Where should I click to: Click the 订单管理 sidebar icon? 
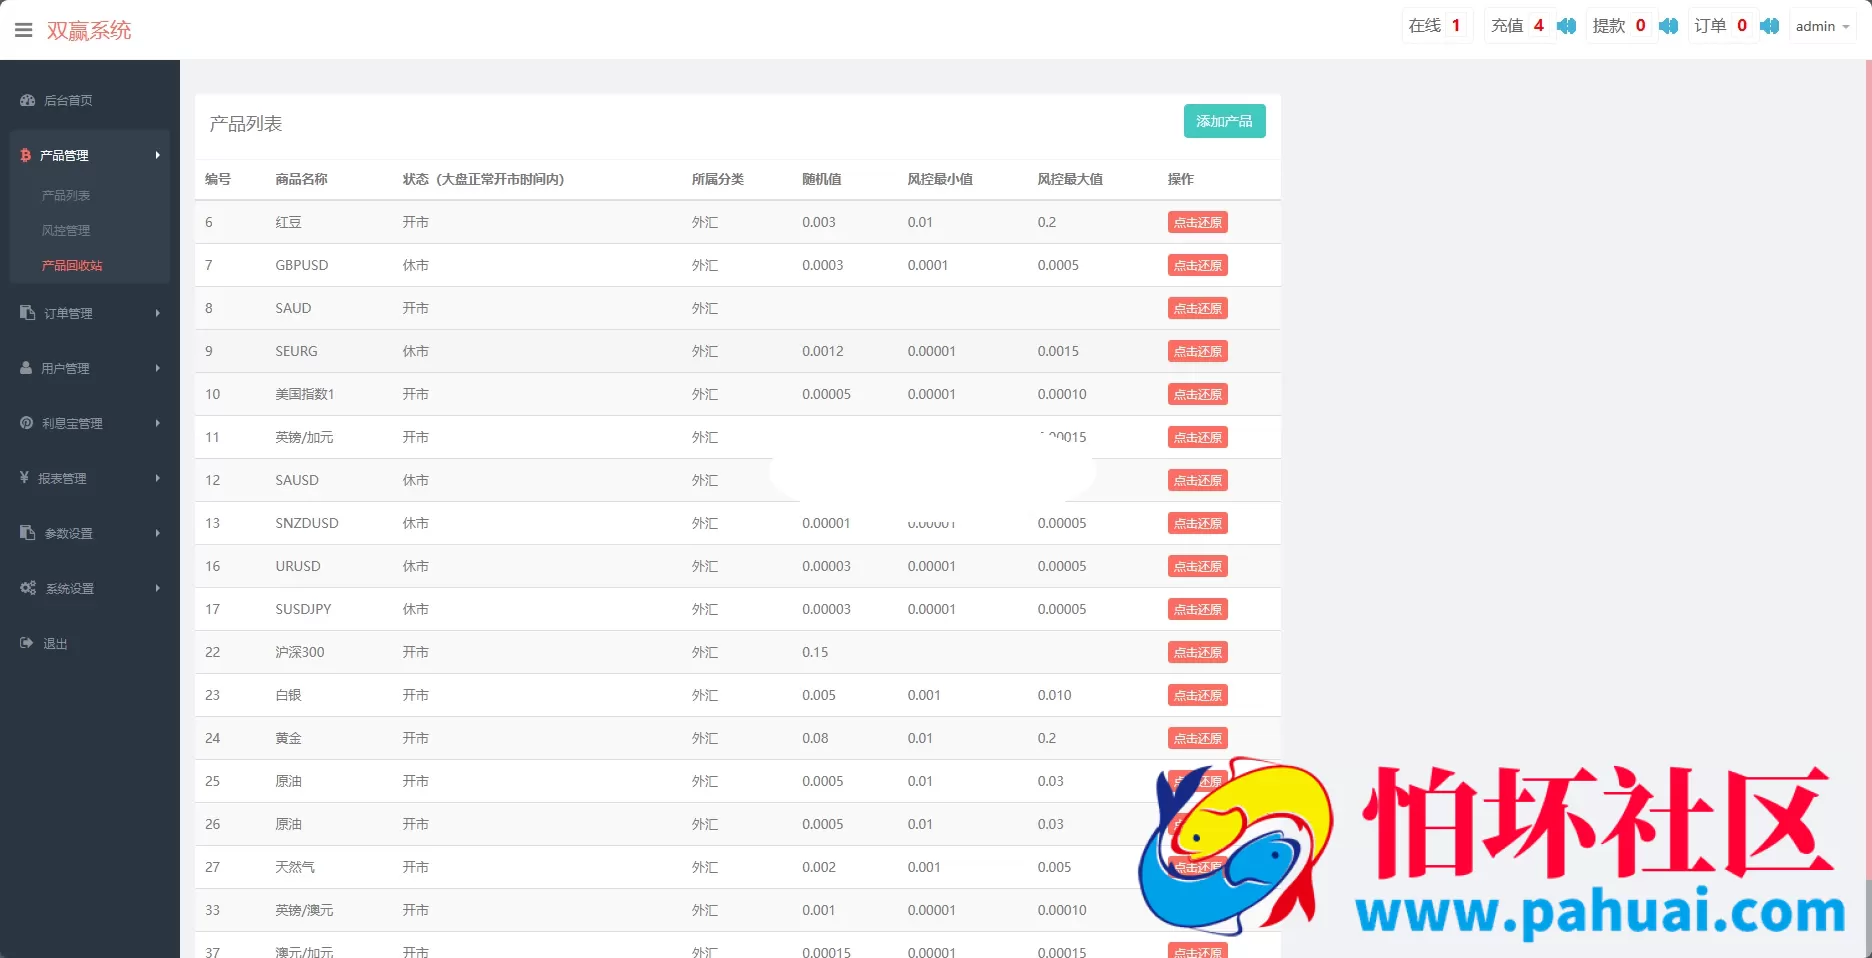(x=28, y=313)
